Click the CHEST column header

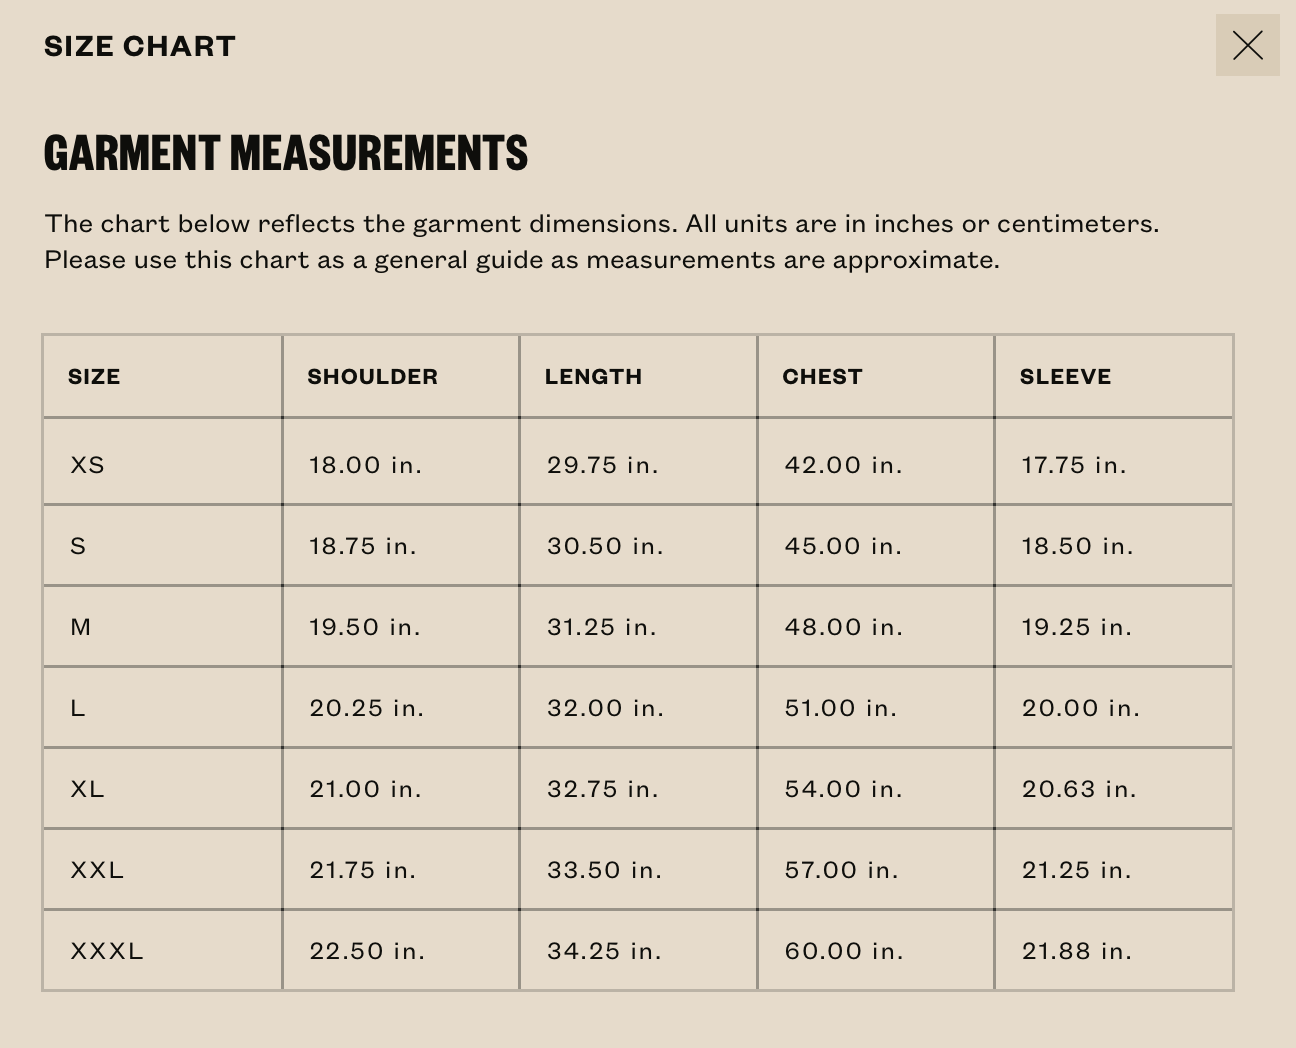822,377
